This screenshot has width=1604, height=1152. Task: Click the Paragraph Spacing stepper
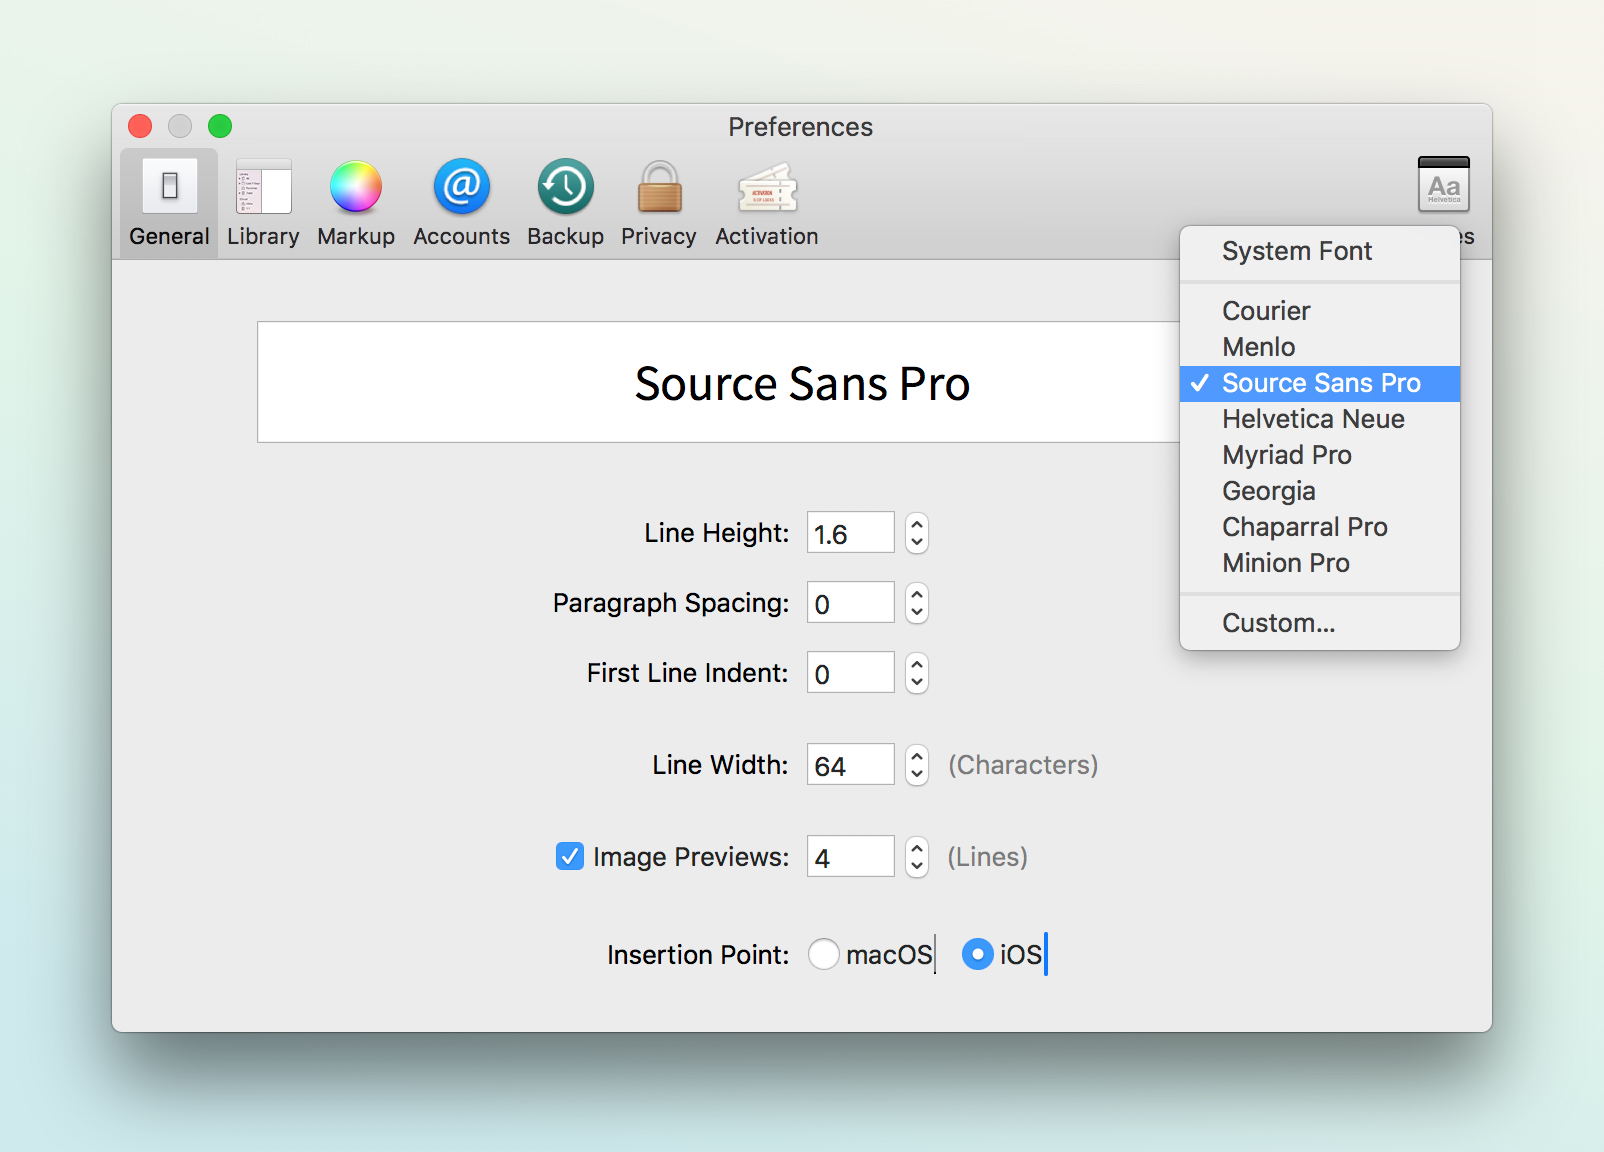click(917, 603)
